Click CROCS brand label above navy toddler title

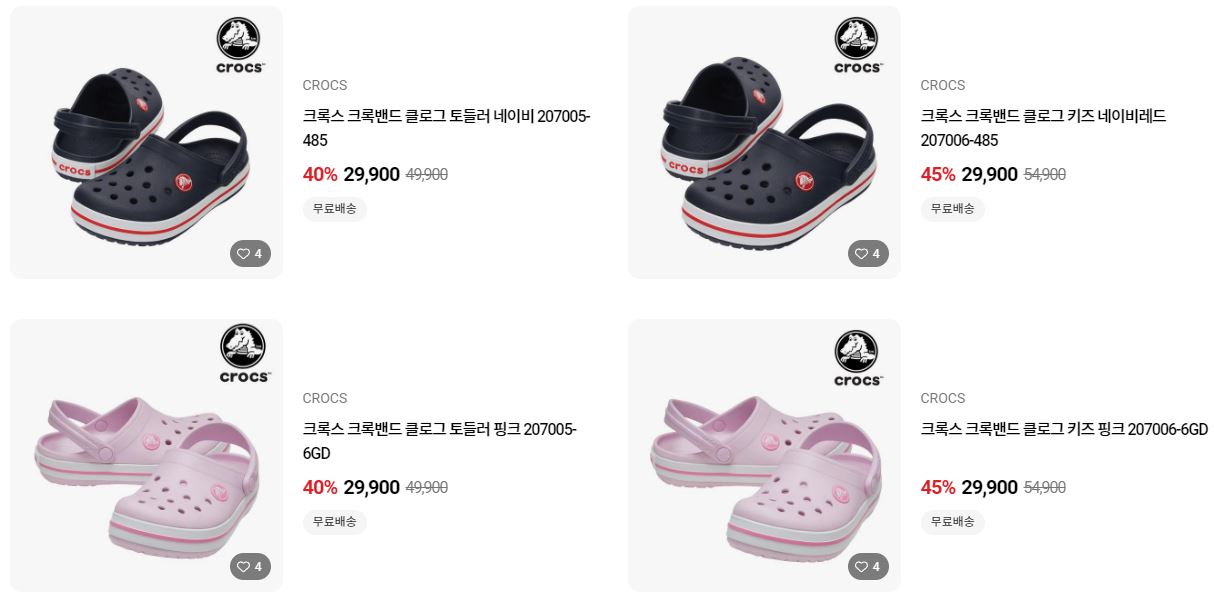[x=325, y=85]
